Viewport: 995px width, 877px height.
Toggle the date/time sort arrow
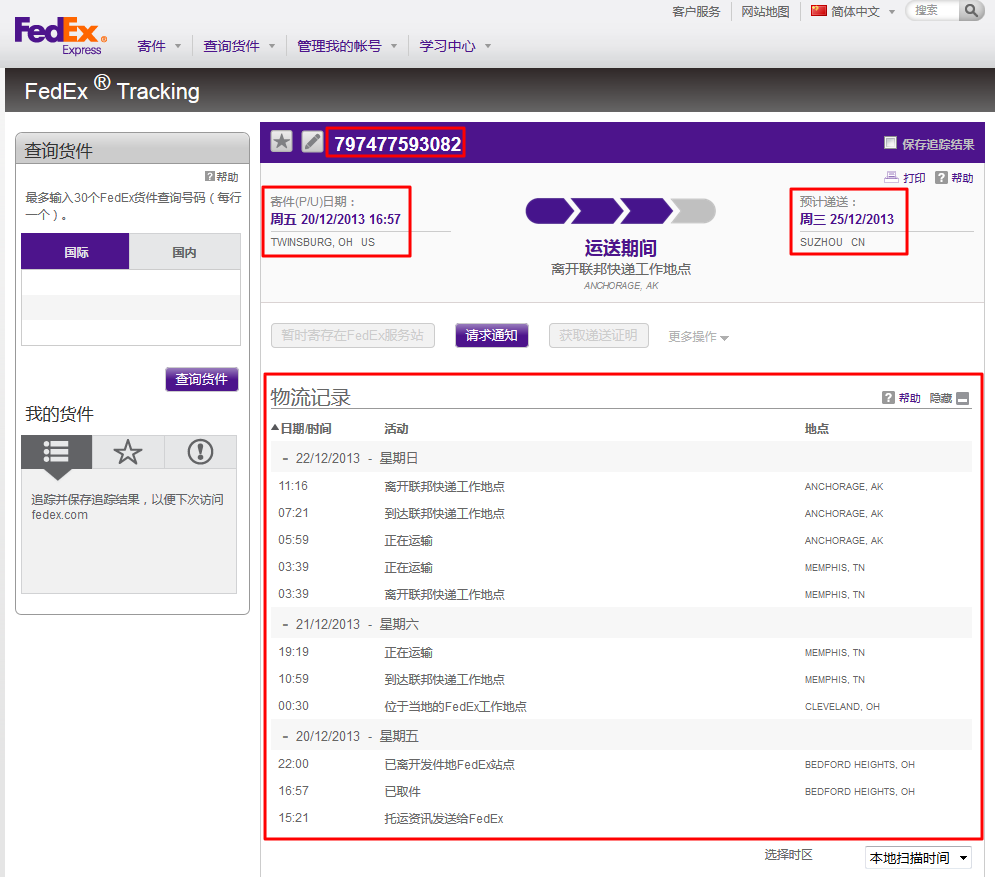click(275, 428)
